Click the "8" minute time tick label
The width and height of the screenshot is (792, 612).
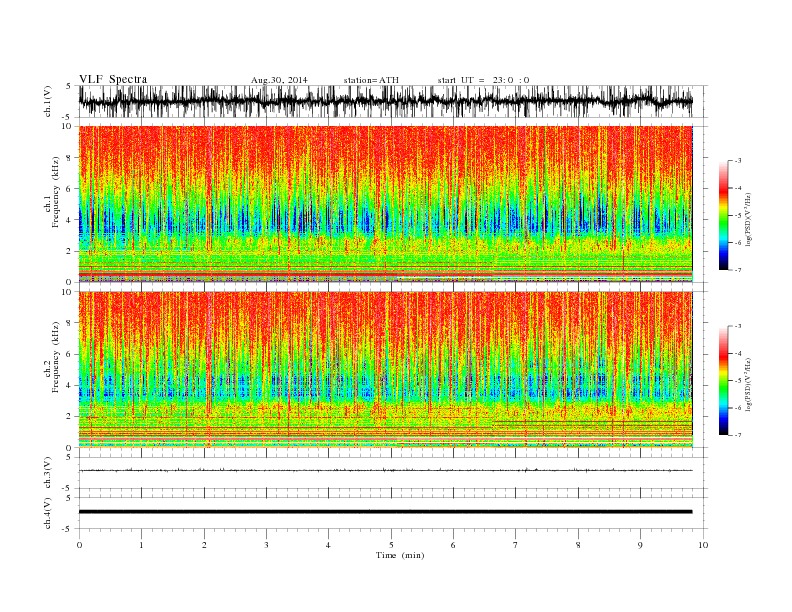coord(578,545)
